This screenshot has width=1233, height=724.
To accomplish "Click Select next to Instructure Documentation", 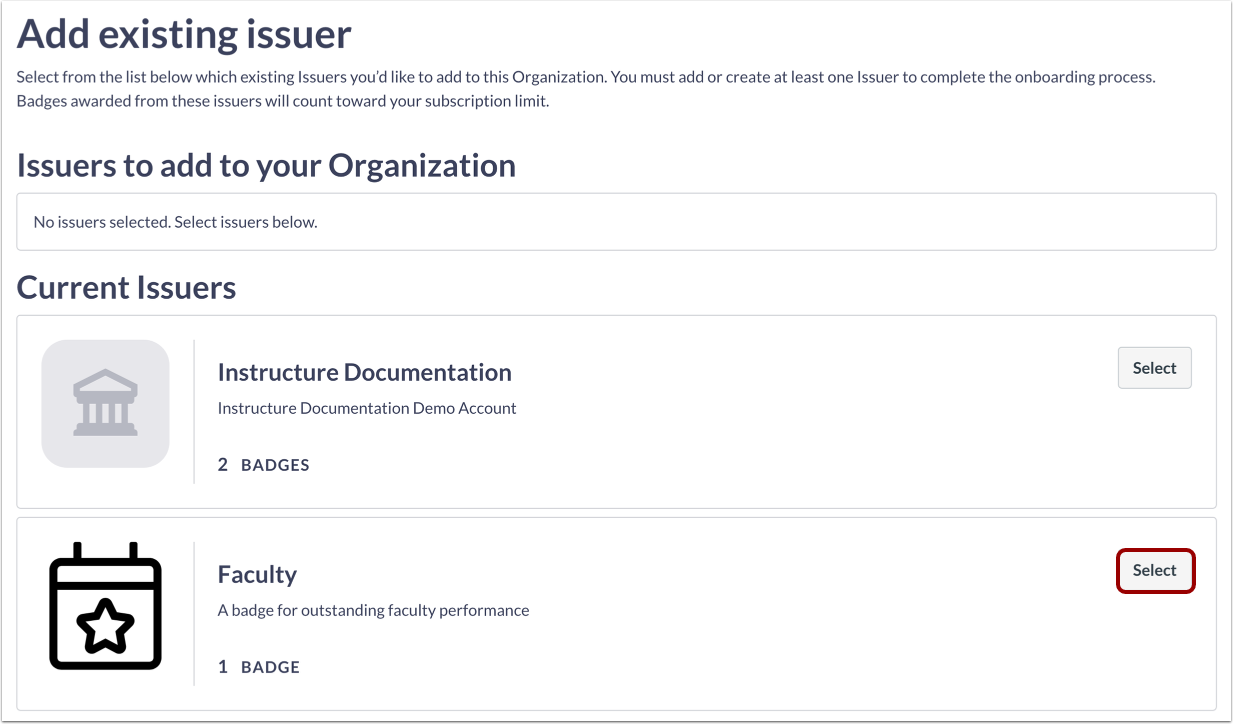I will [1154, 368].
